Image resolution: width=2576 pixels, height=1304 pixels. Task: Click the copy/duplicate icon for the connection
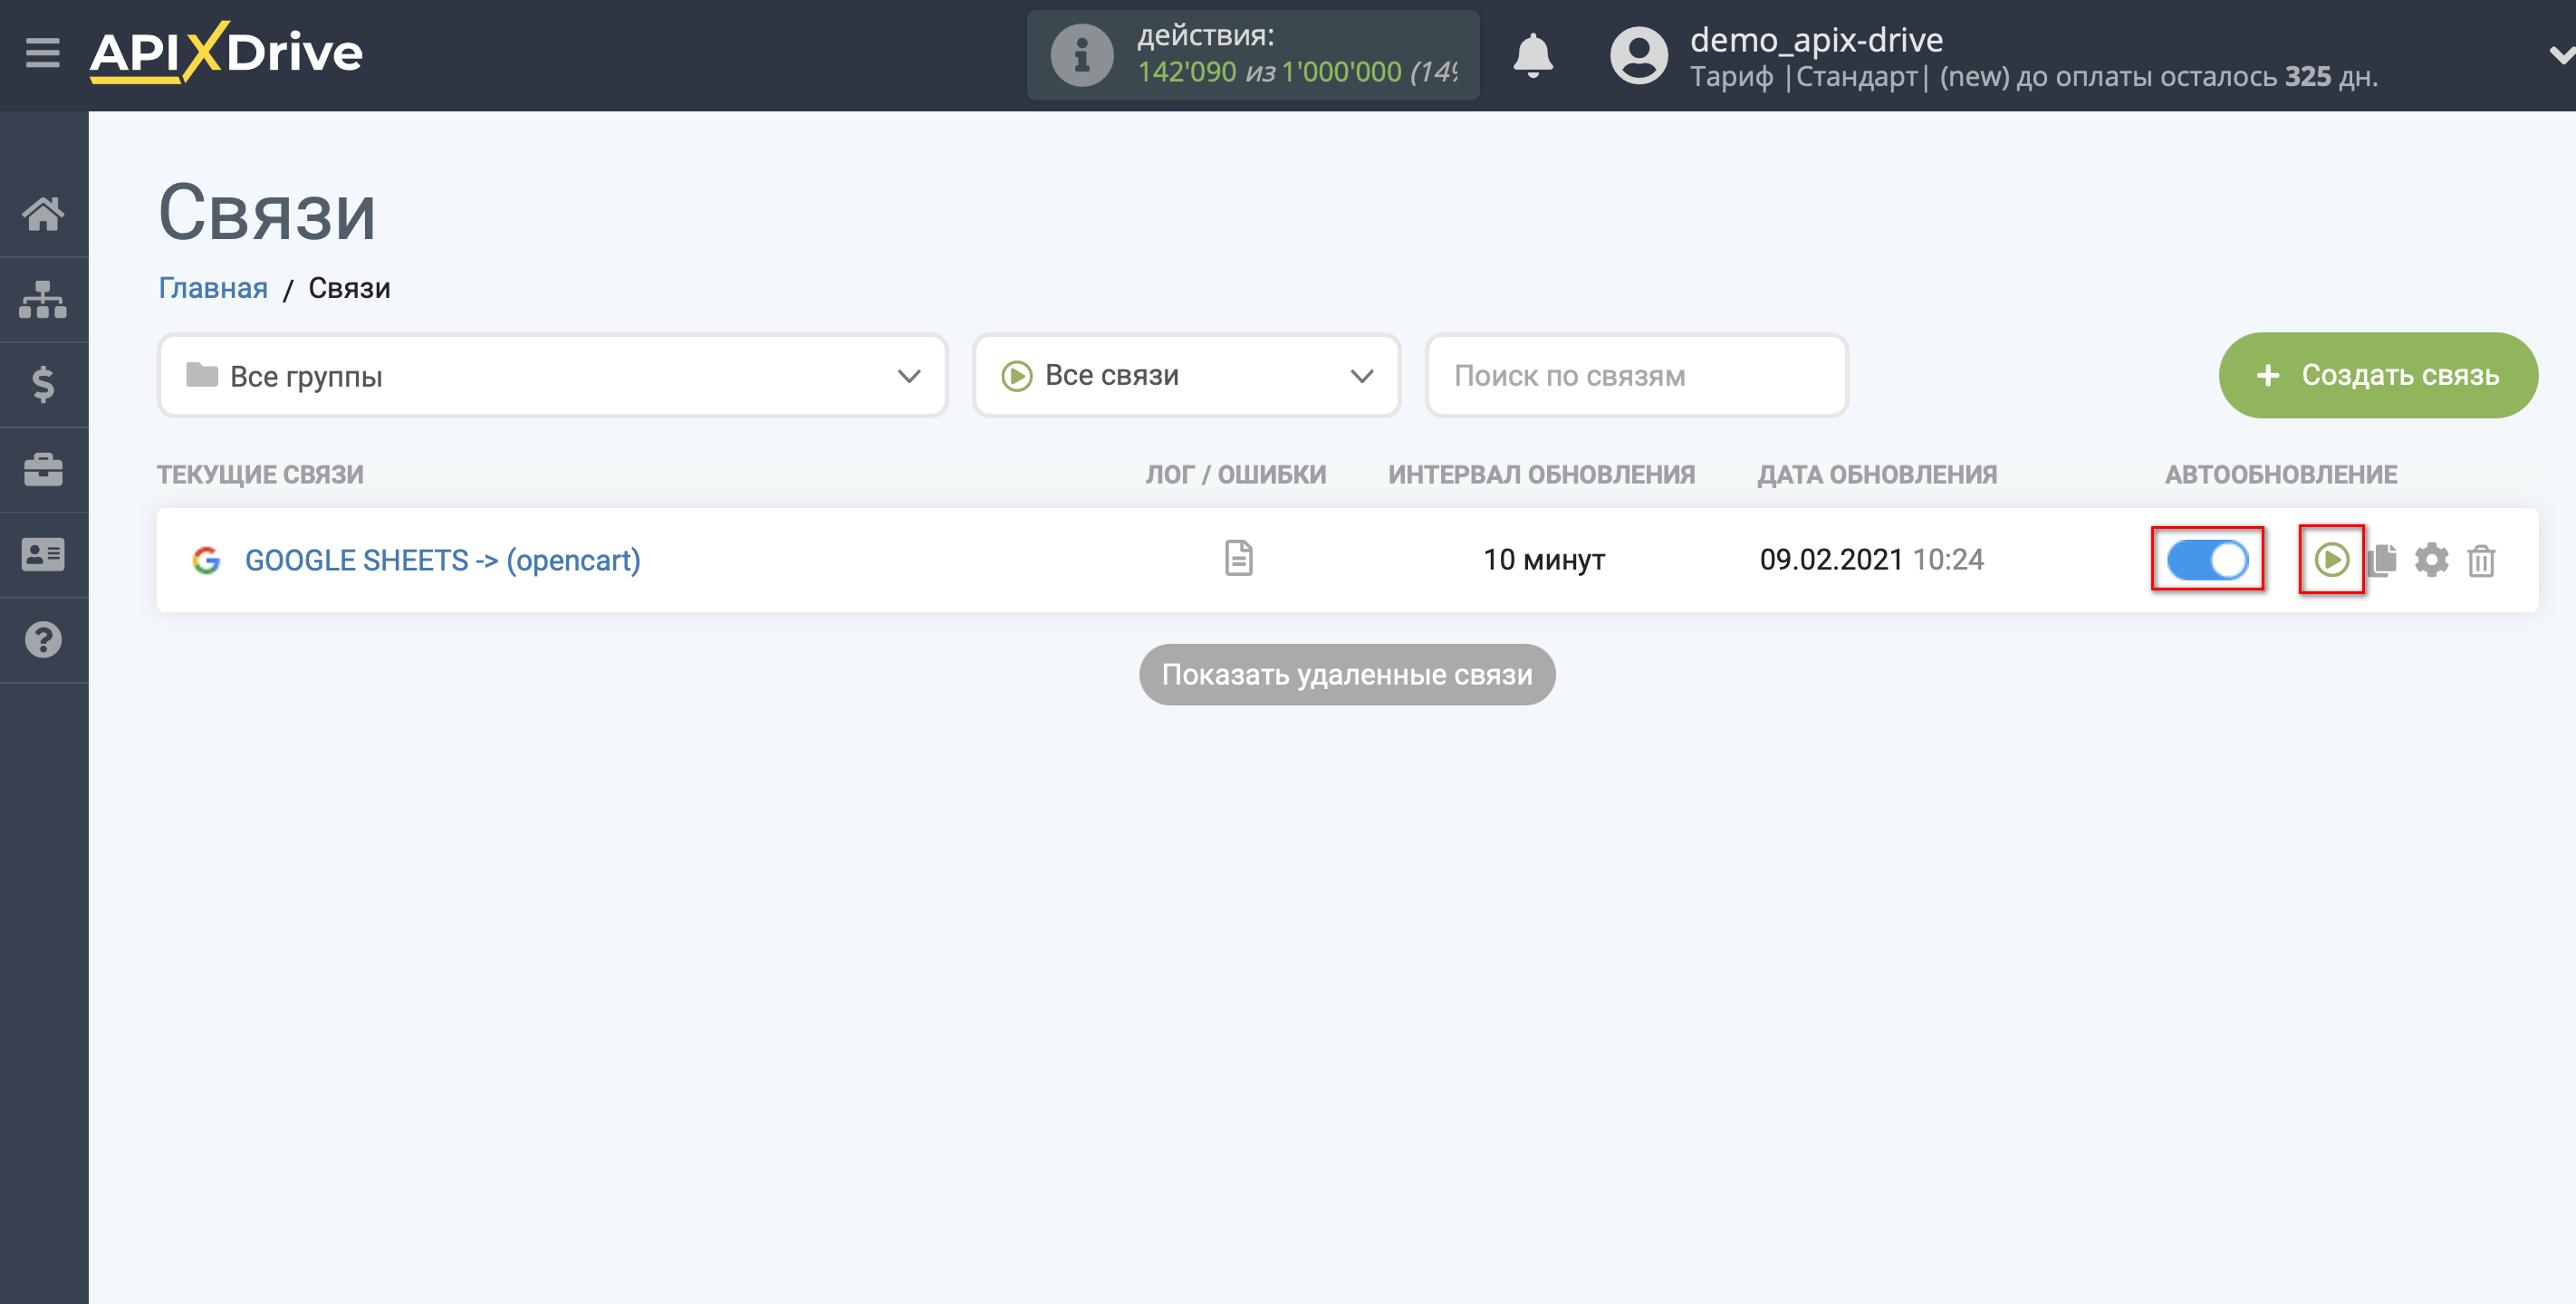2383,559
